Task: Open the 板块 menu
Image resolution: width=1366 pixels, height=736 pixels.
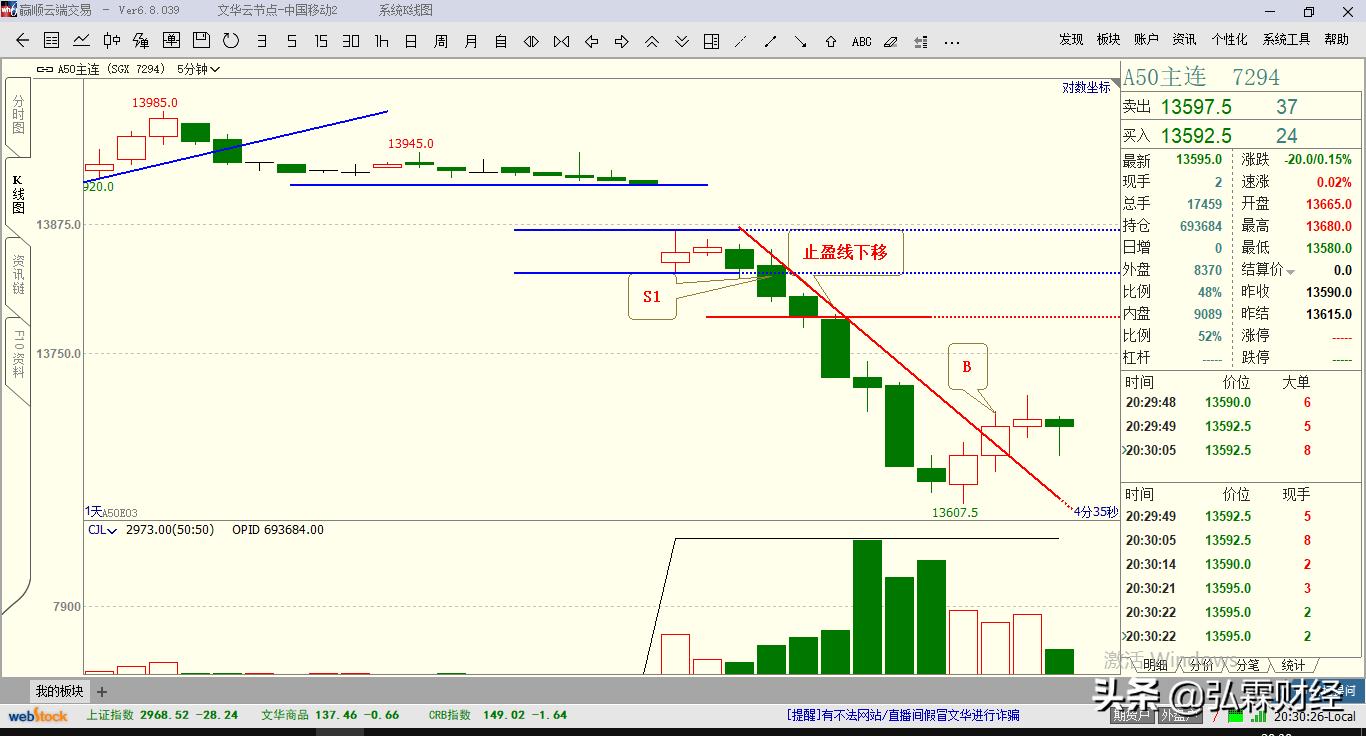Action: [1108, 40]
